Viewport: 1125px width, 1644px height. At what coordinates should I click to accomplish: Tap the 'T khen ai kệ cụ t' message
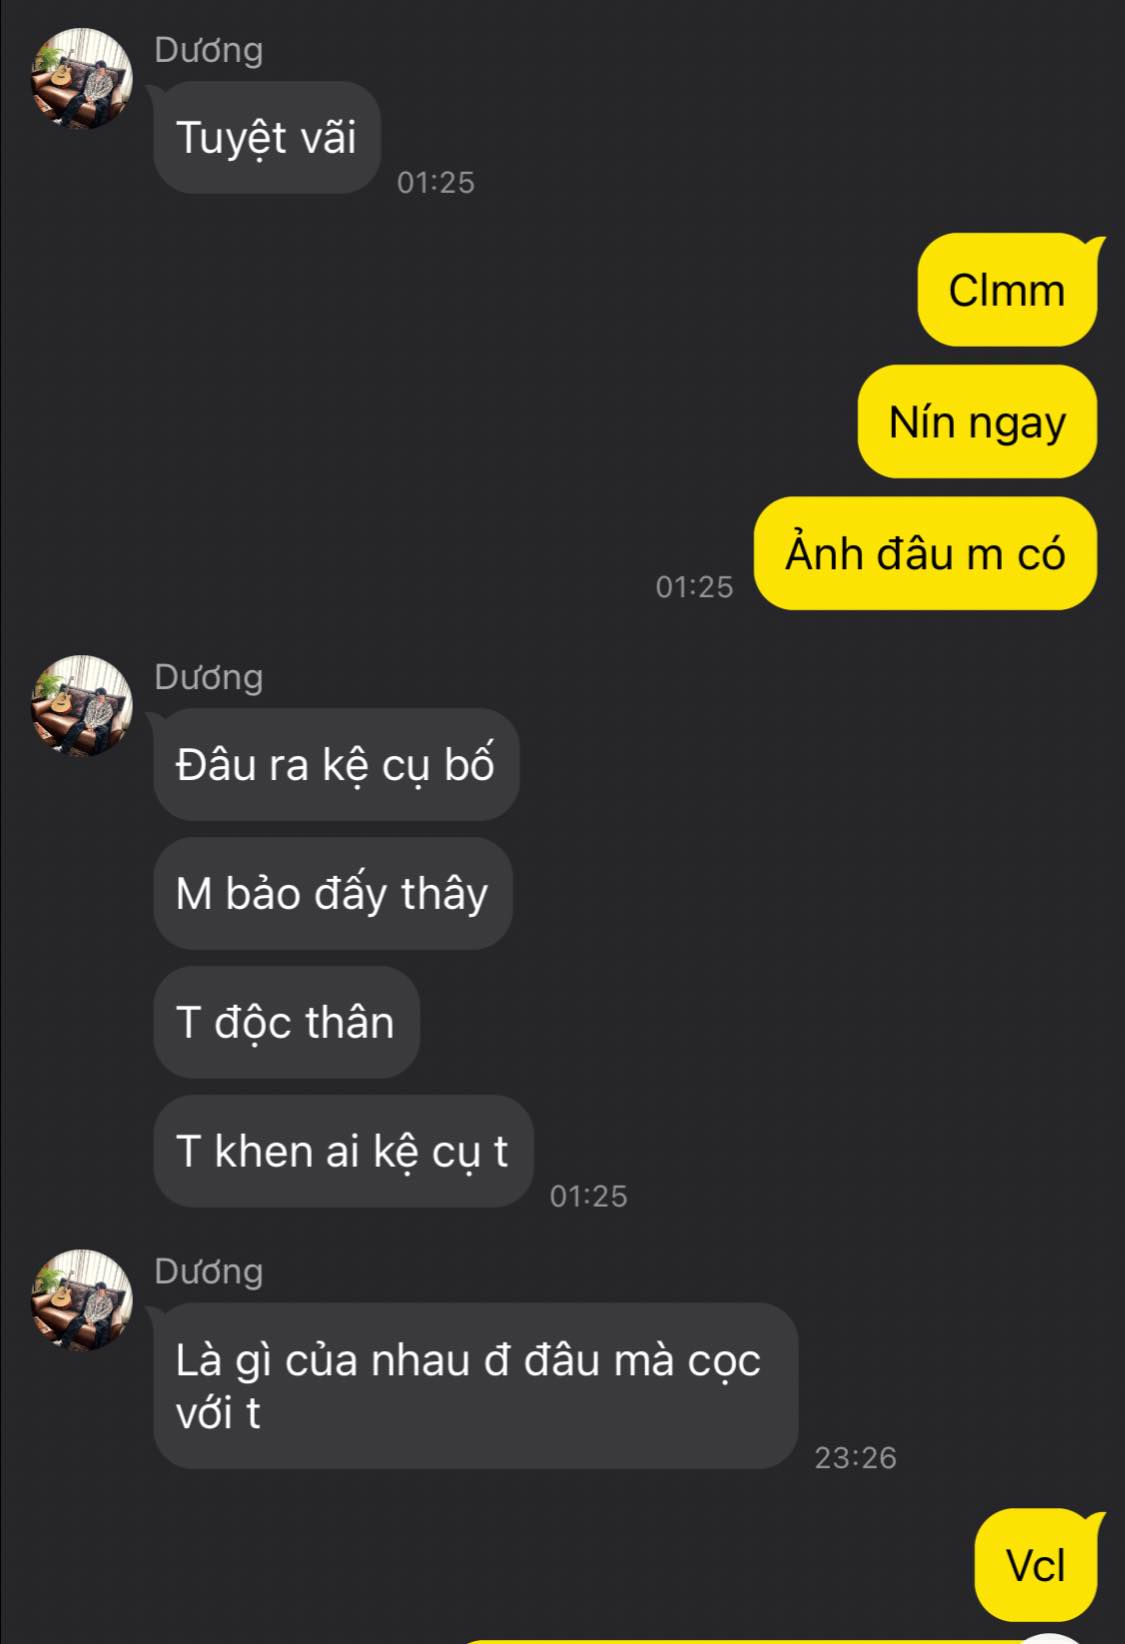(343, 1151)
